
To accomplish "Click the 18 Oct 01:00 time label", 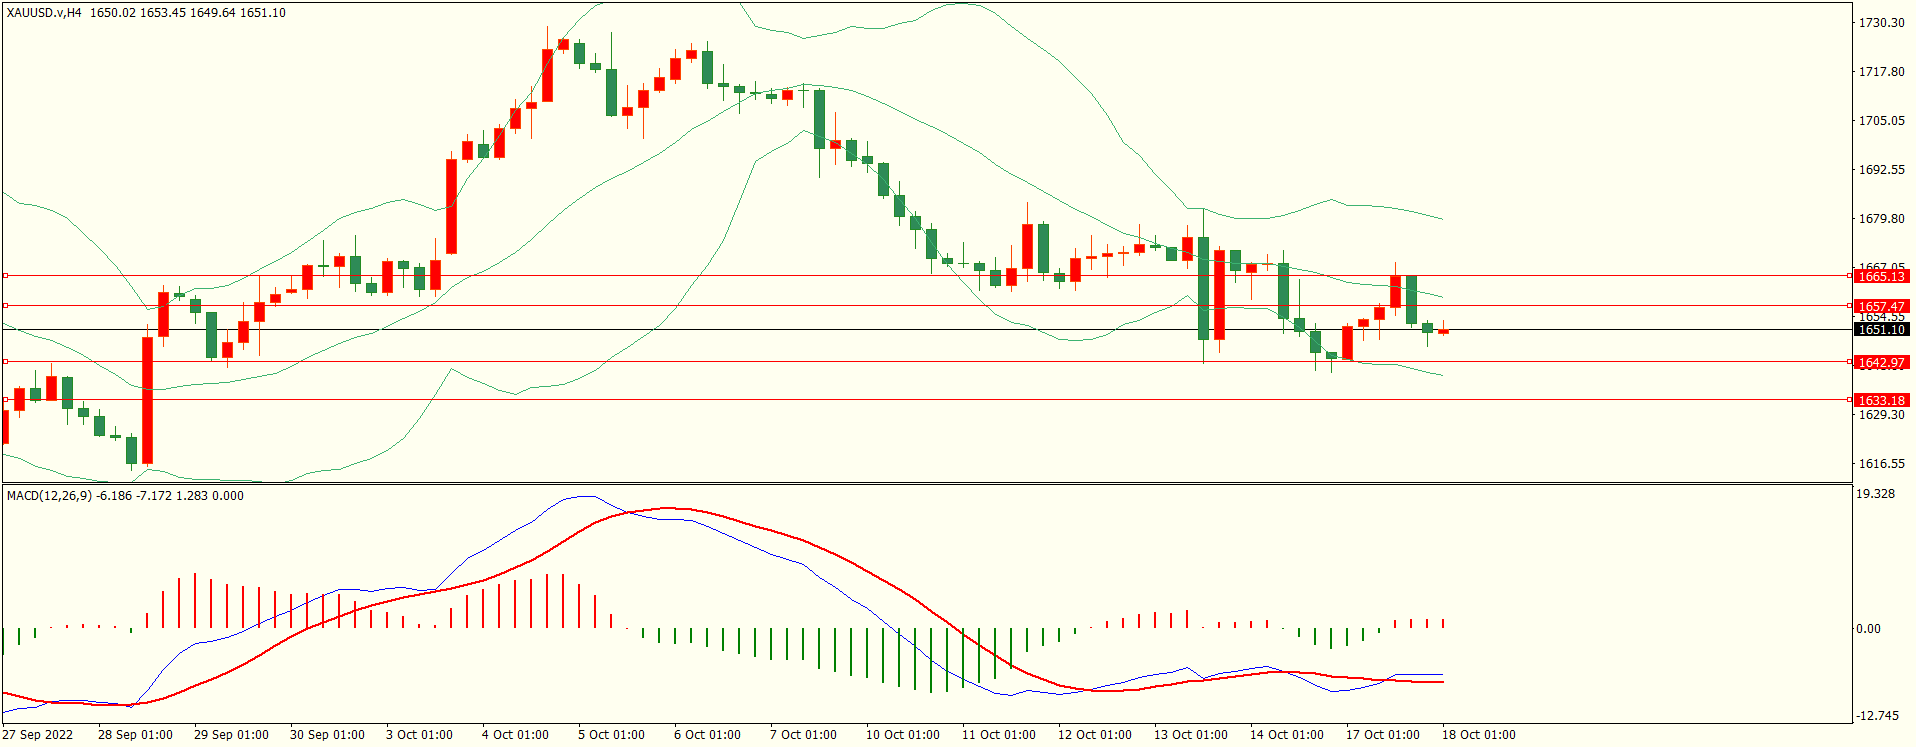I will (1479, 734).
